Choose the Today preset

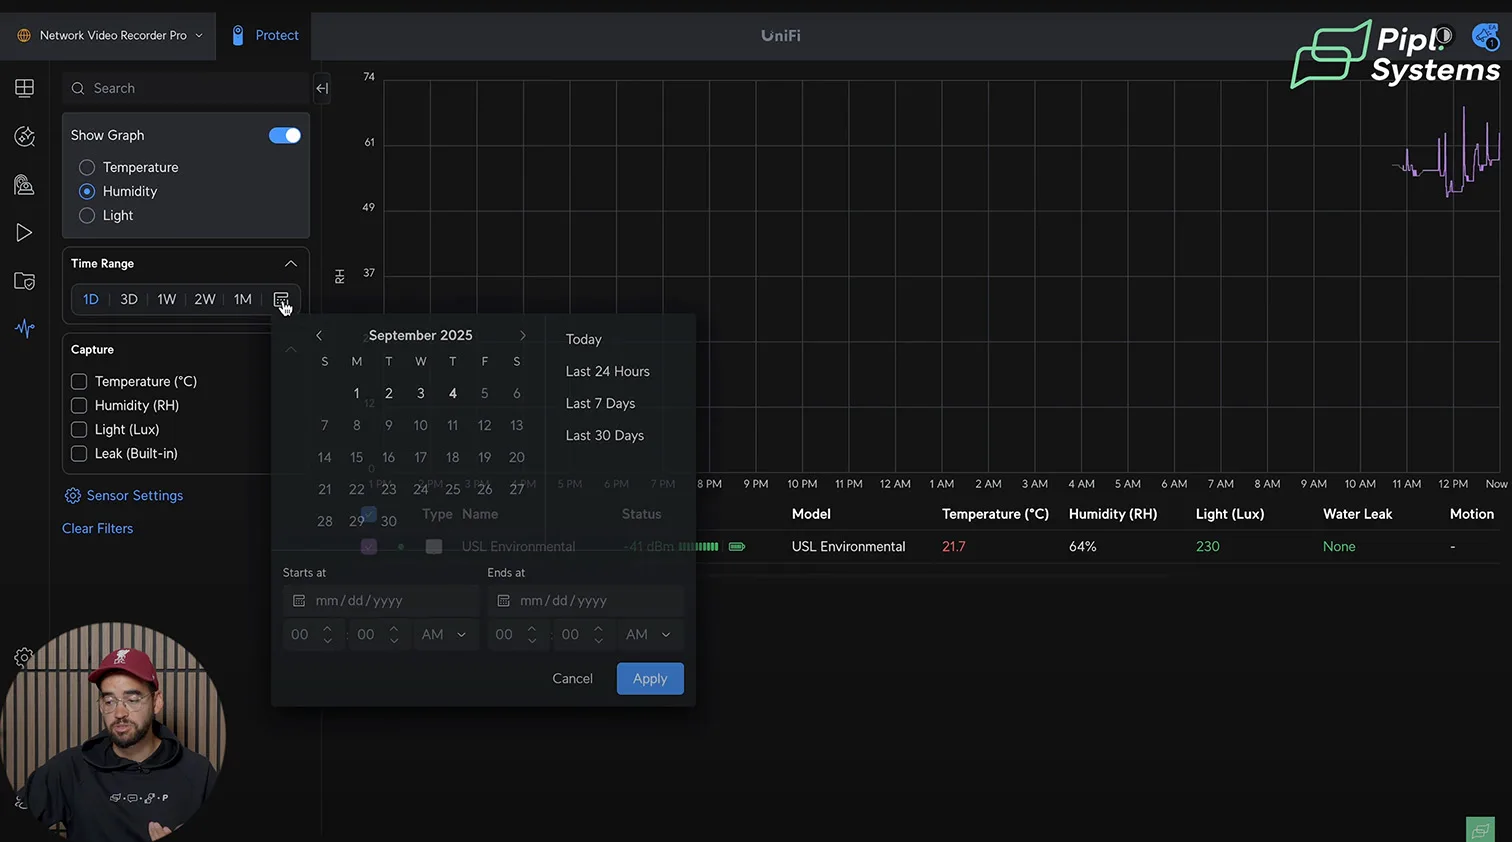click(x=584, y=339)
